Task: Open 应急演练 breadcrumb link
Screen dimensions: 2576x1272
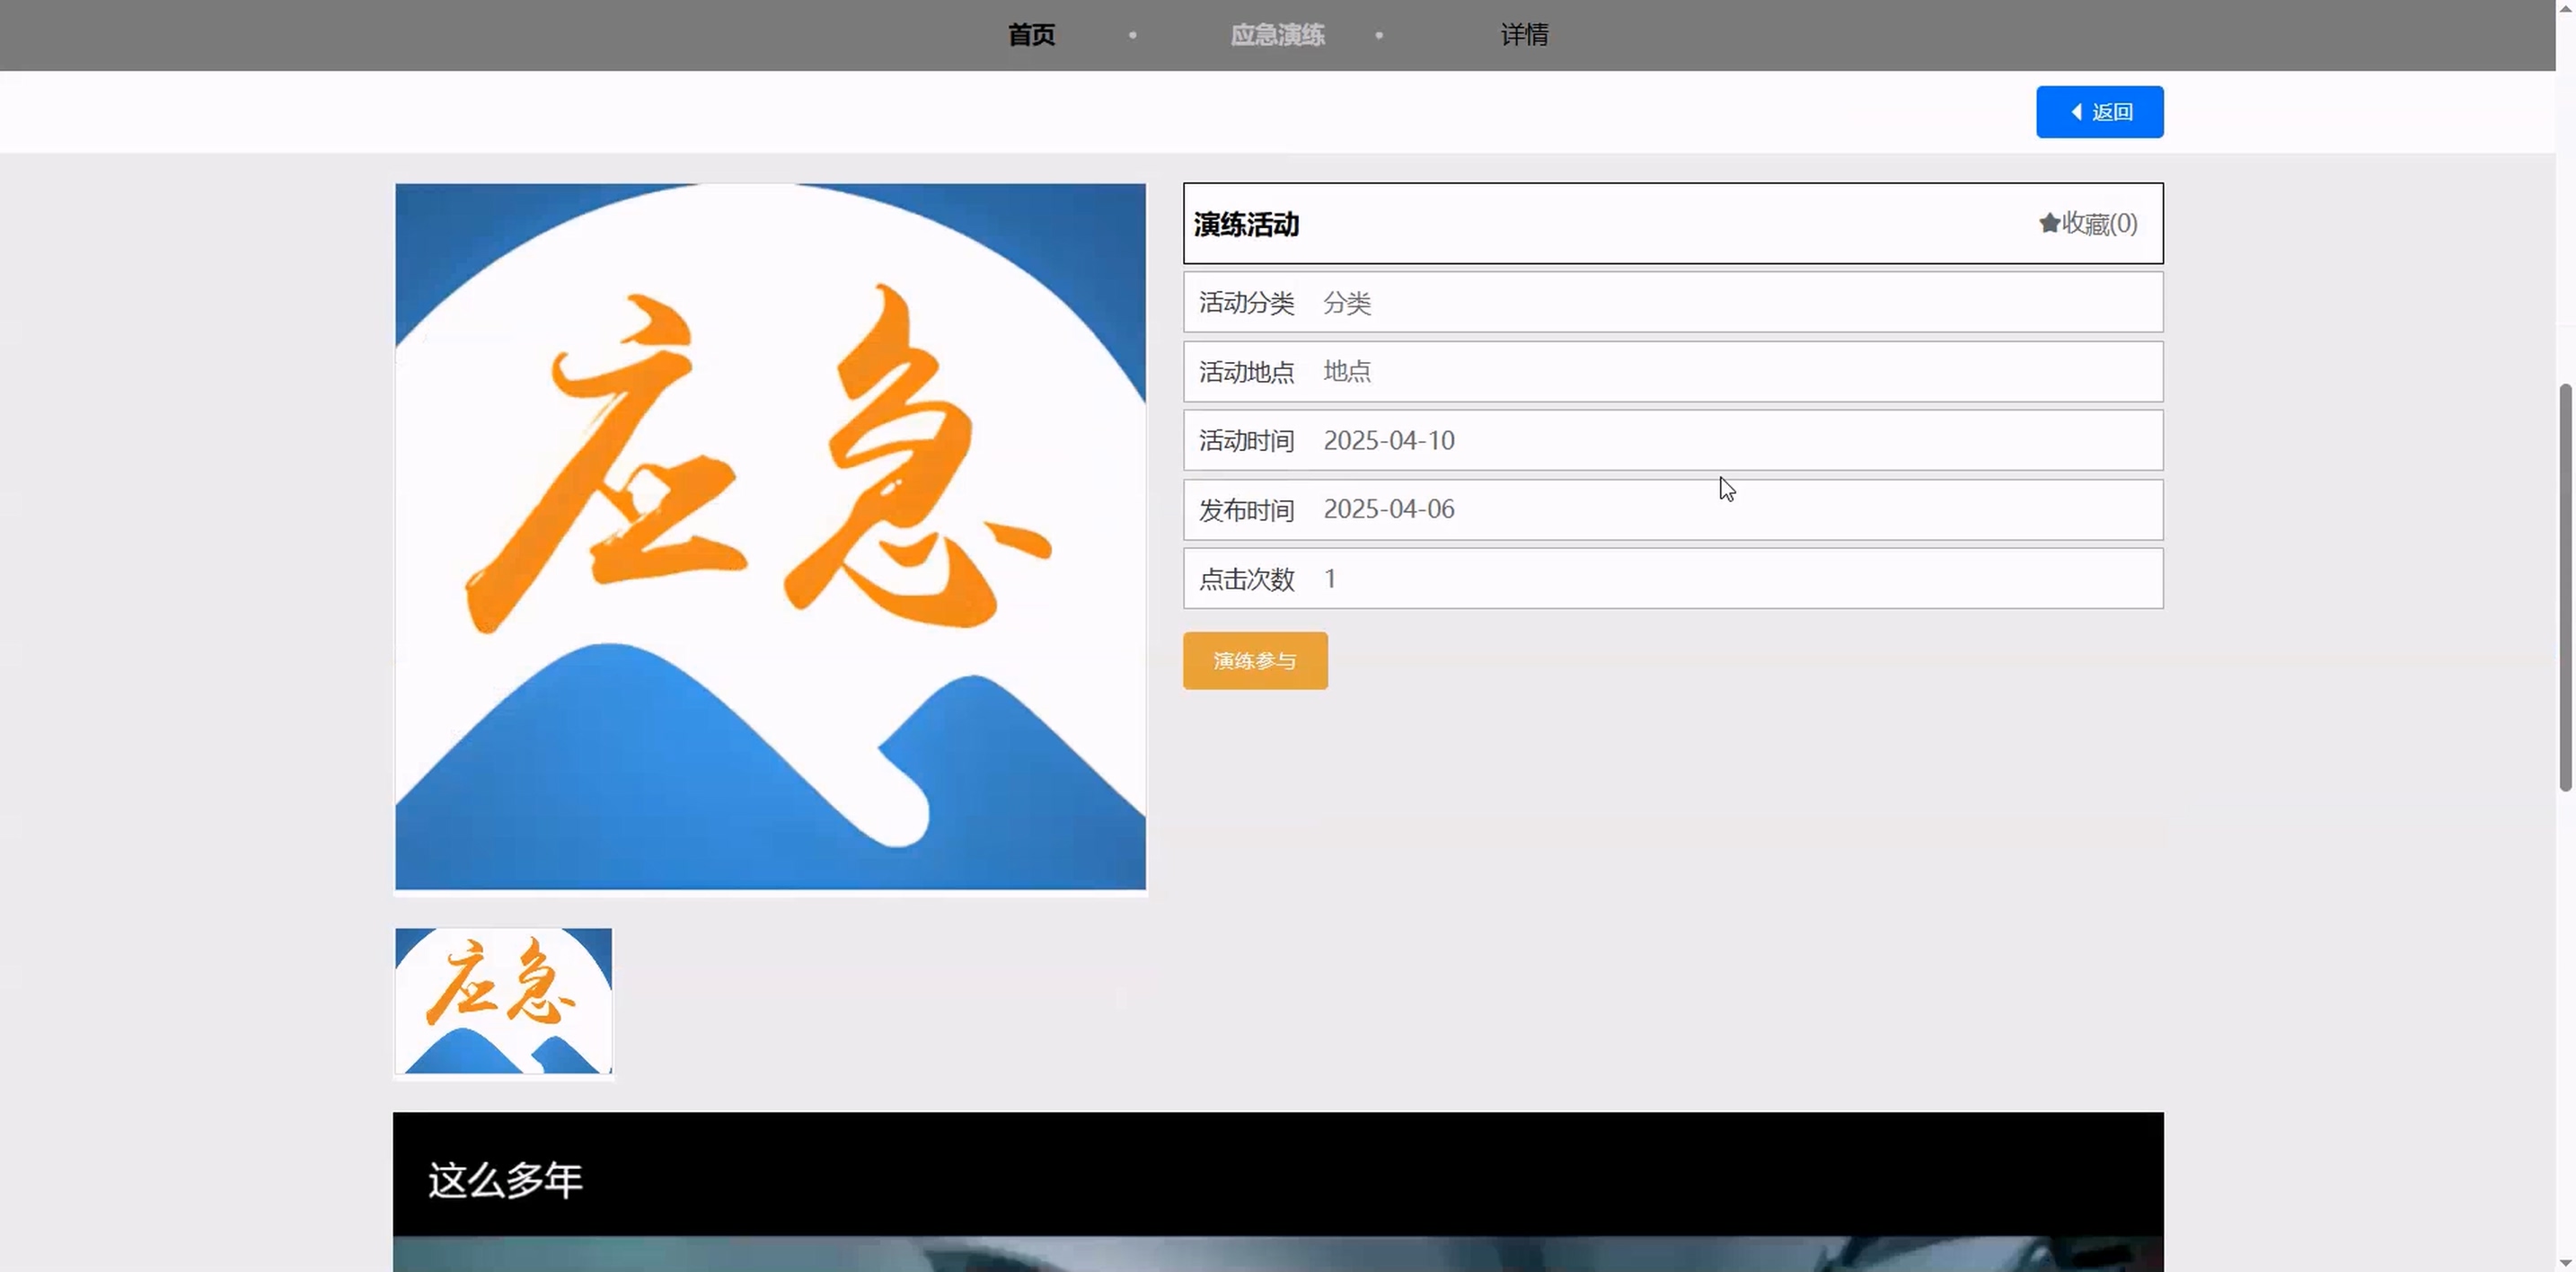Action: [1277, 35]
